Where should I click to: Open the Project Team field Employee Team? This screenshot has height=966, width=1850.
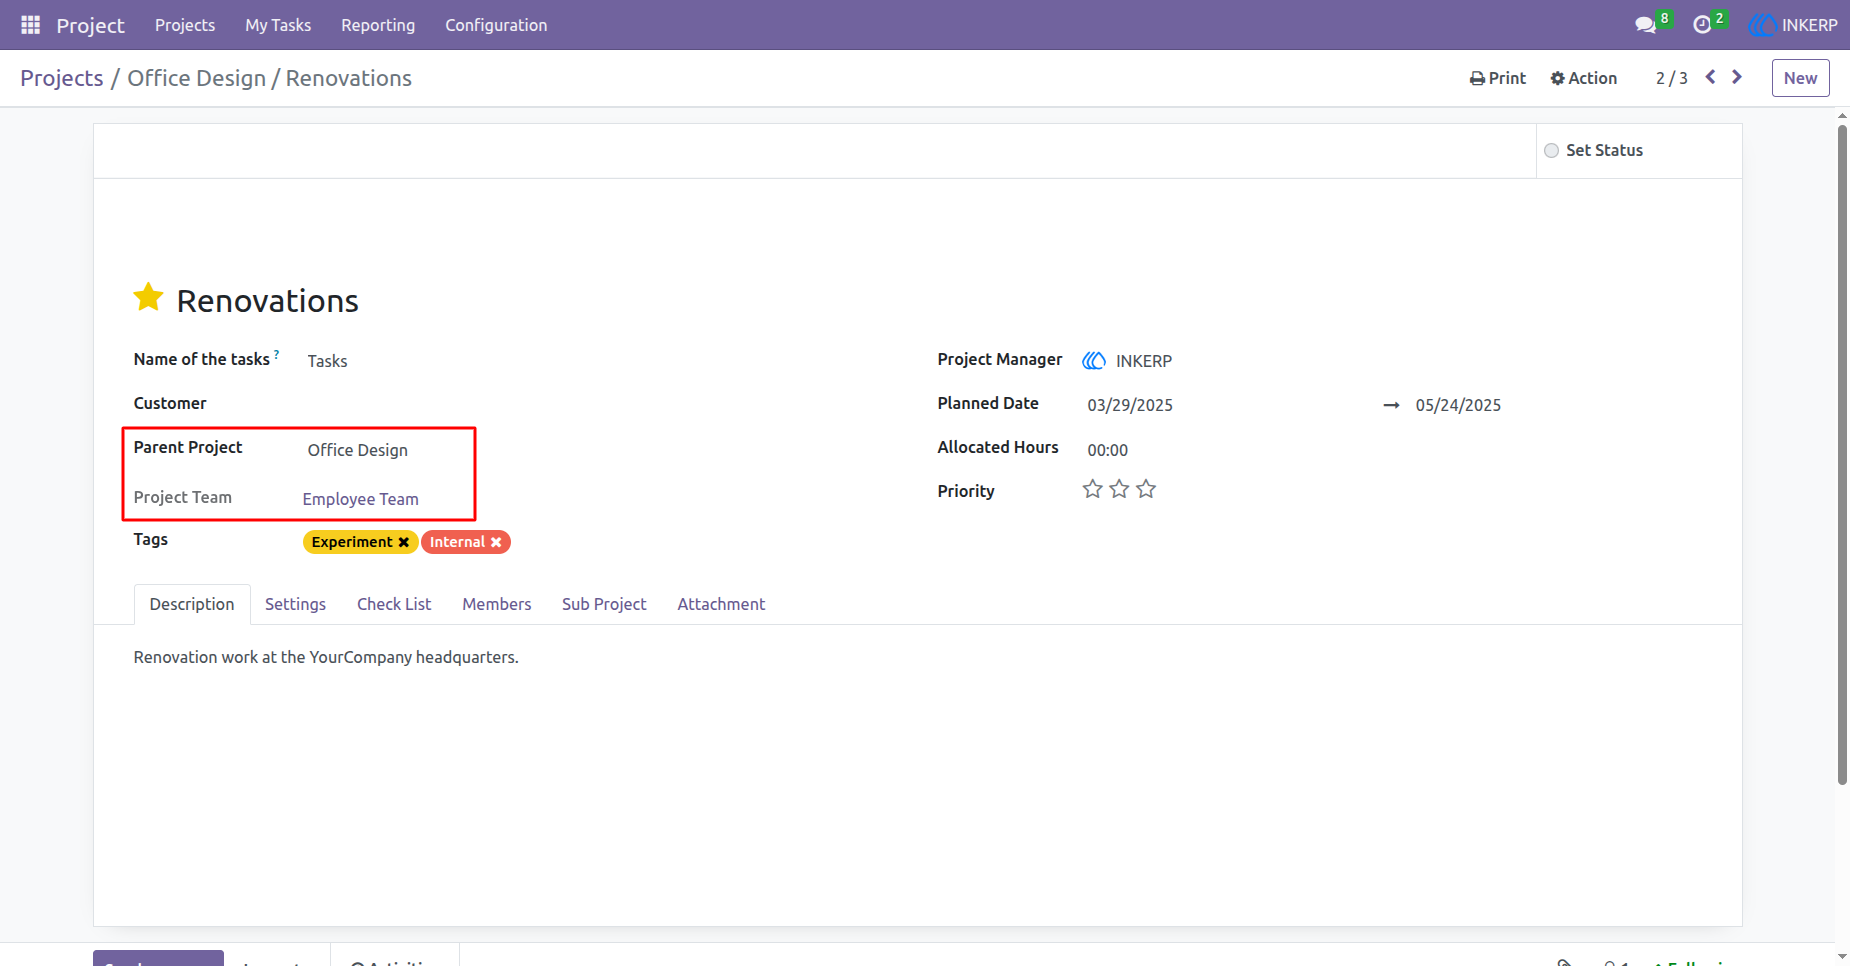point(361,499)
